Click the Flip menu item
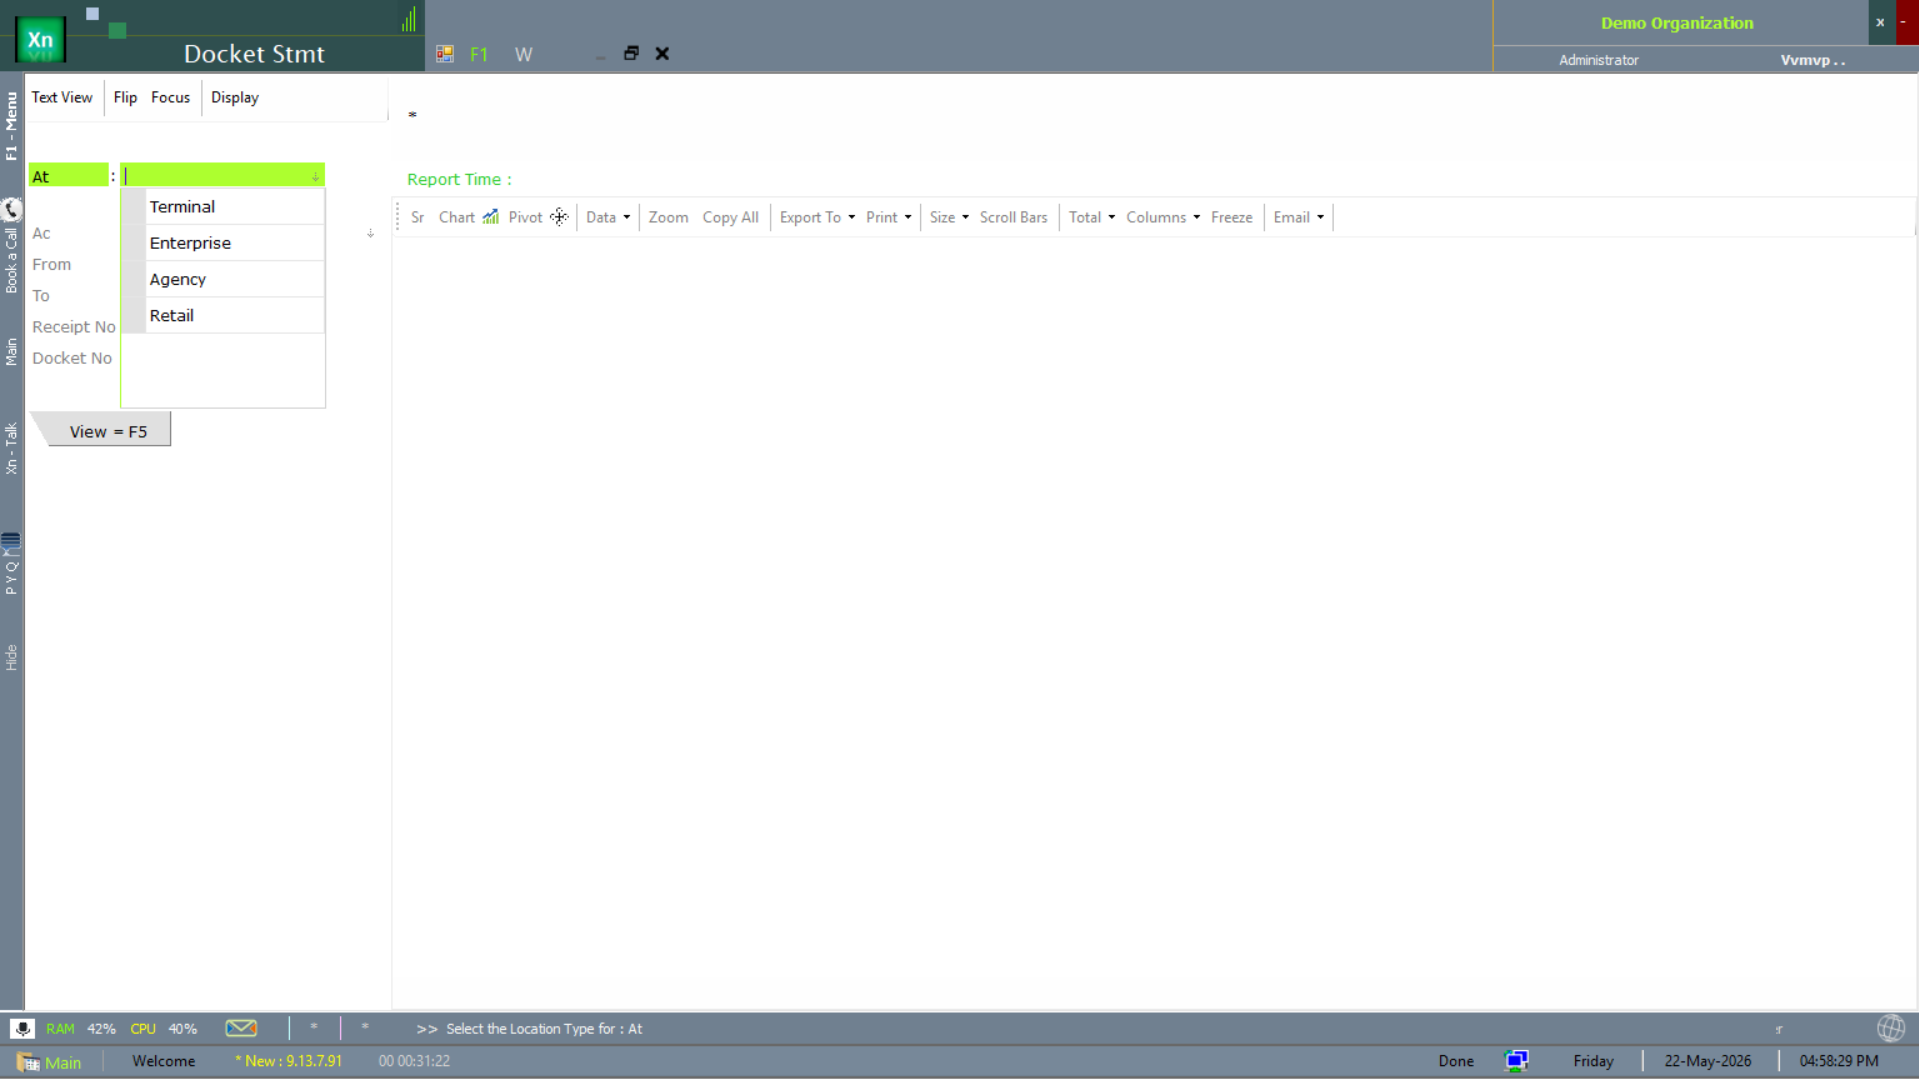1919x1079 pixels. (125, 97)
